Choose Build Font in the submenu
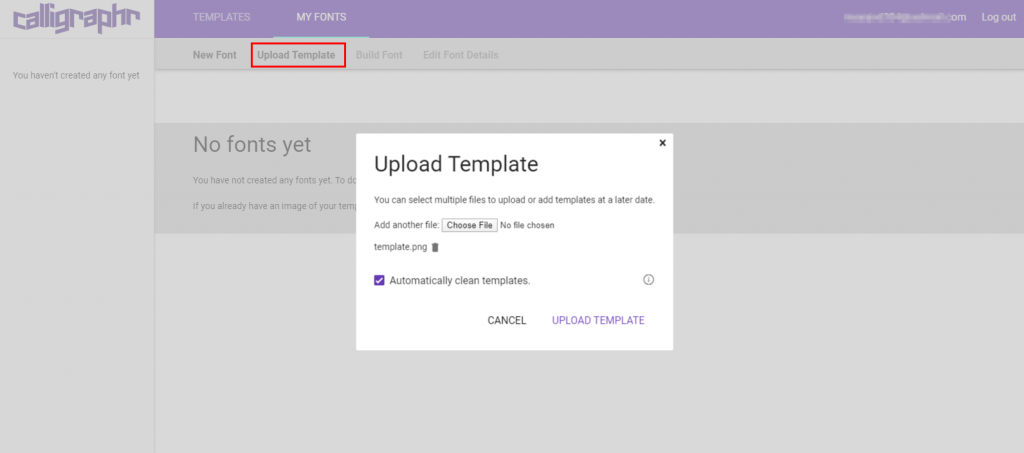Screen dimensions: 1024x453 [x=379, y=55]
